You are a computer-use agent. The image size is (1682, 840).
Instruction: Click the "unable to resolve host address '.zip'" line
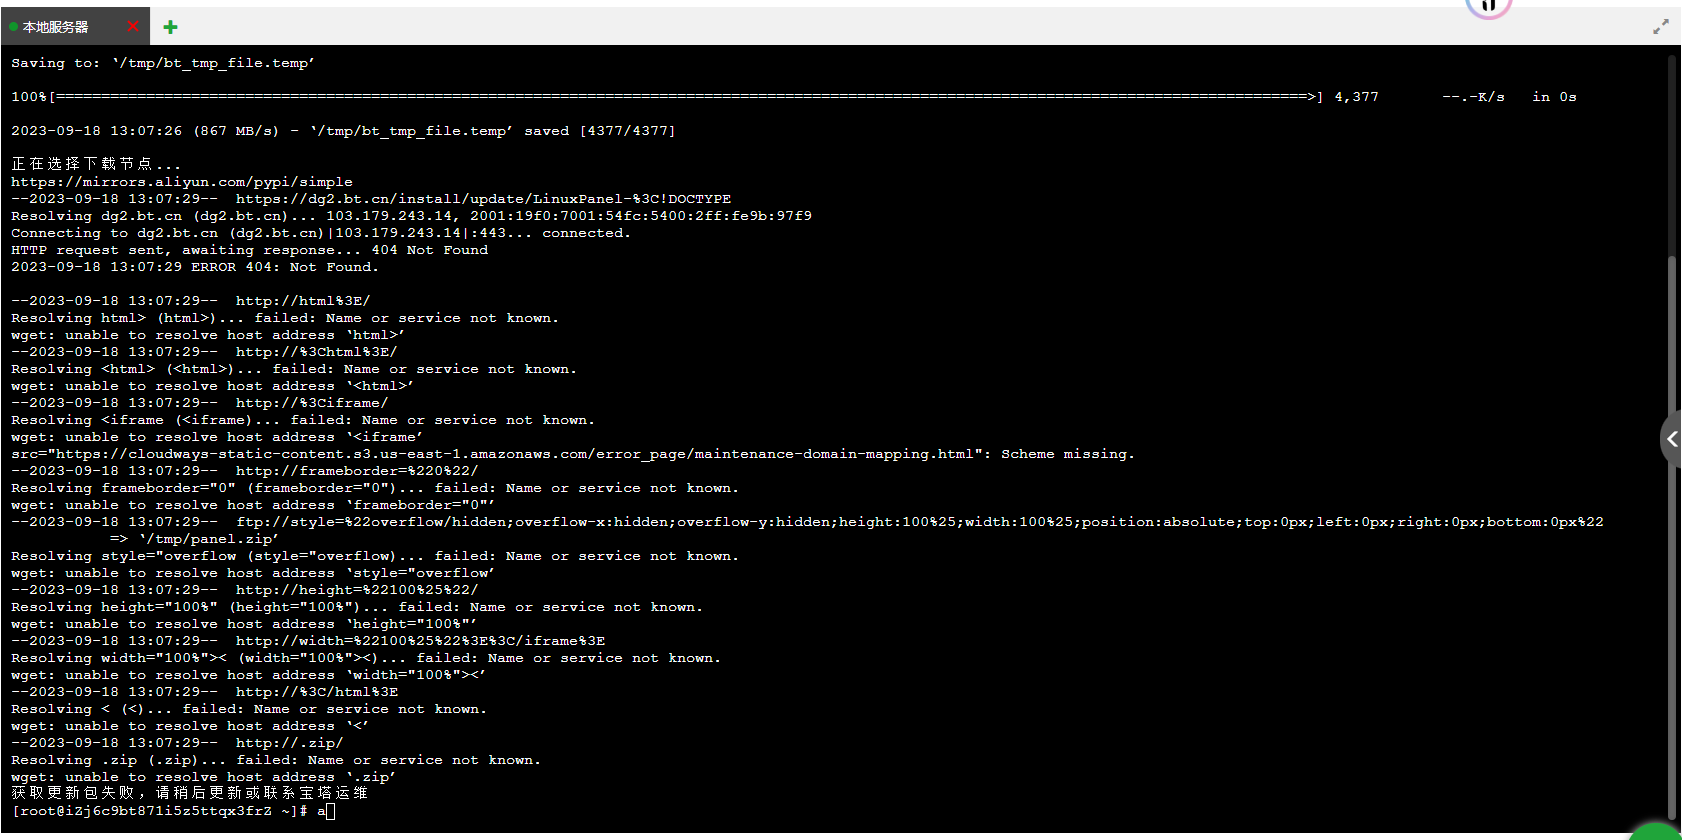point(204,777)
